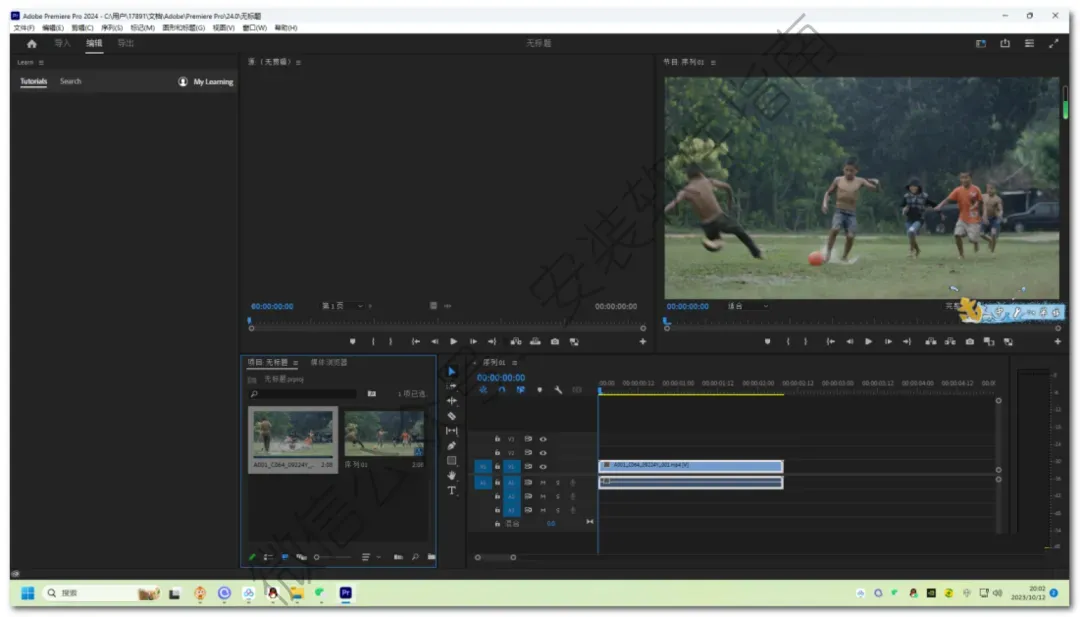Toggle lock on the V2 track
The image size is (1080, 617).
(x=497, y=453)
